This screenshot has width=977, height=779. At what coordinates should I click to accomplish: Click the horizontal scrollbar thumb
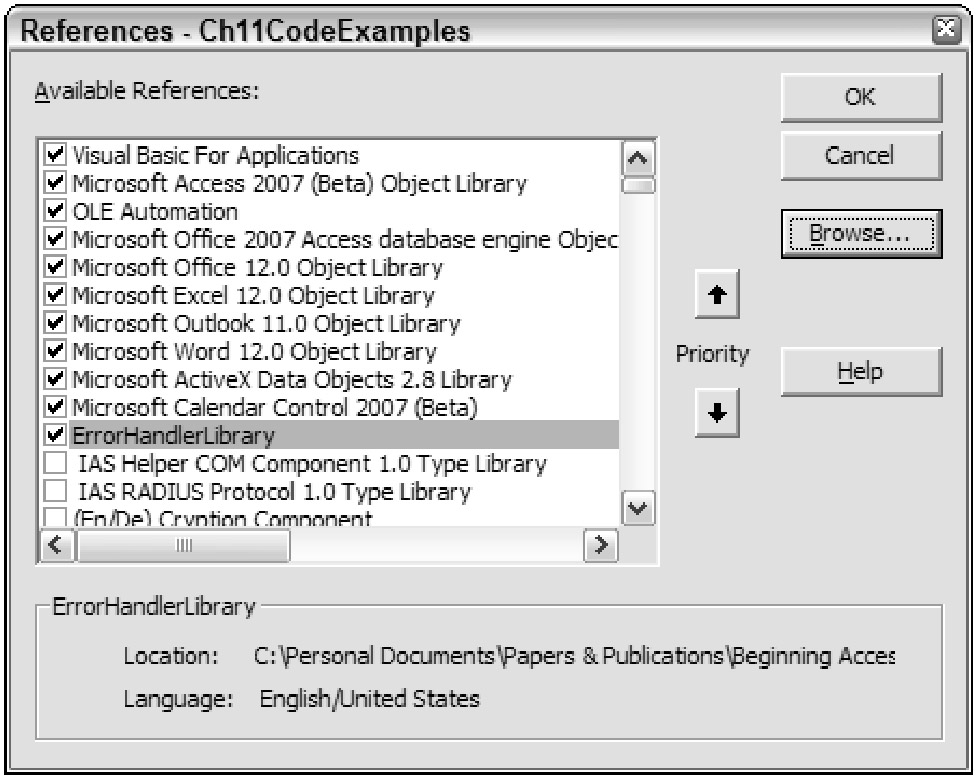click(x=182, y=545)
